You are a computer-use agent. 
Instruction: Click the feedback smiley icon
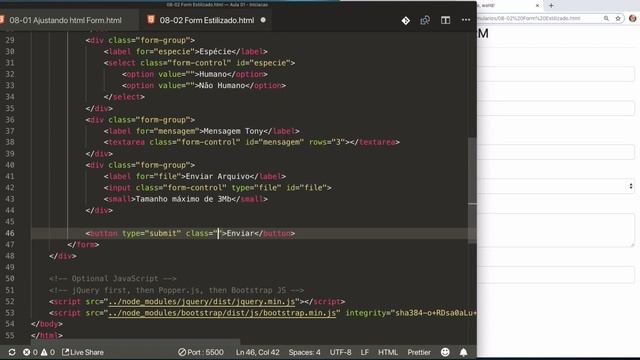click(445, 352)
